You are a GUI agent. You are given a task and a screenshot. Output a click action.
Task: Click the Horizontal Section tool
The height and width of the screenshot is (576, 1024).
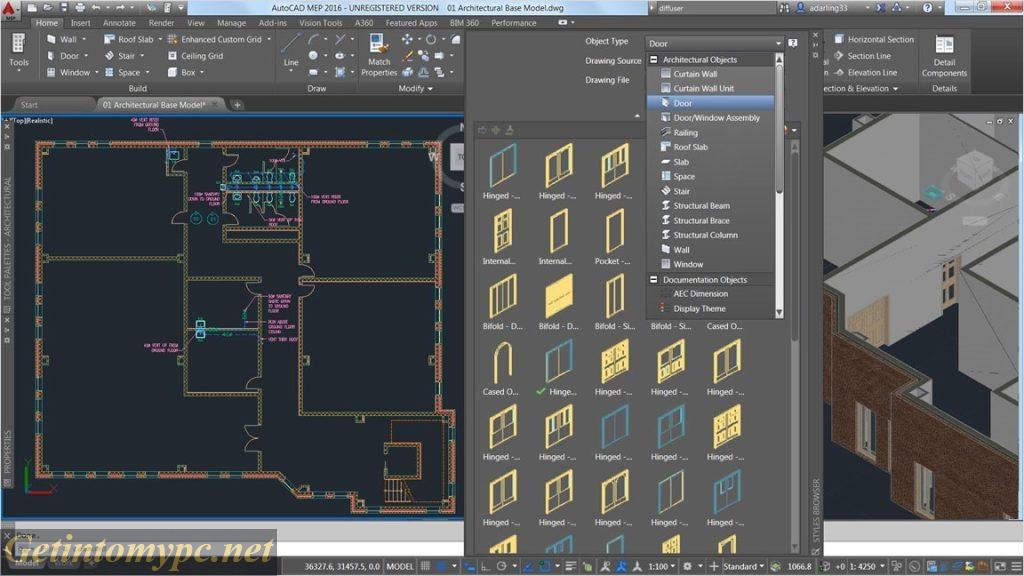pos(874,39)
